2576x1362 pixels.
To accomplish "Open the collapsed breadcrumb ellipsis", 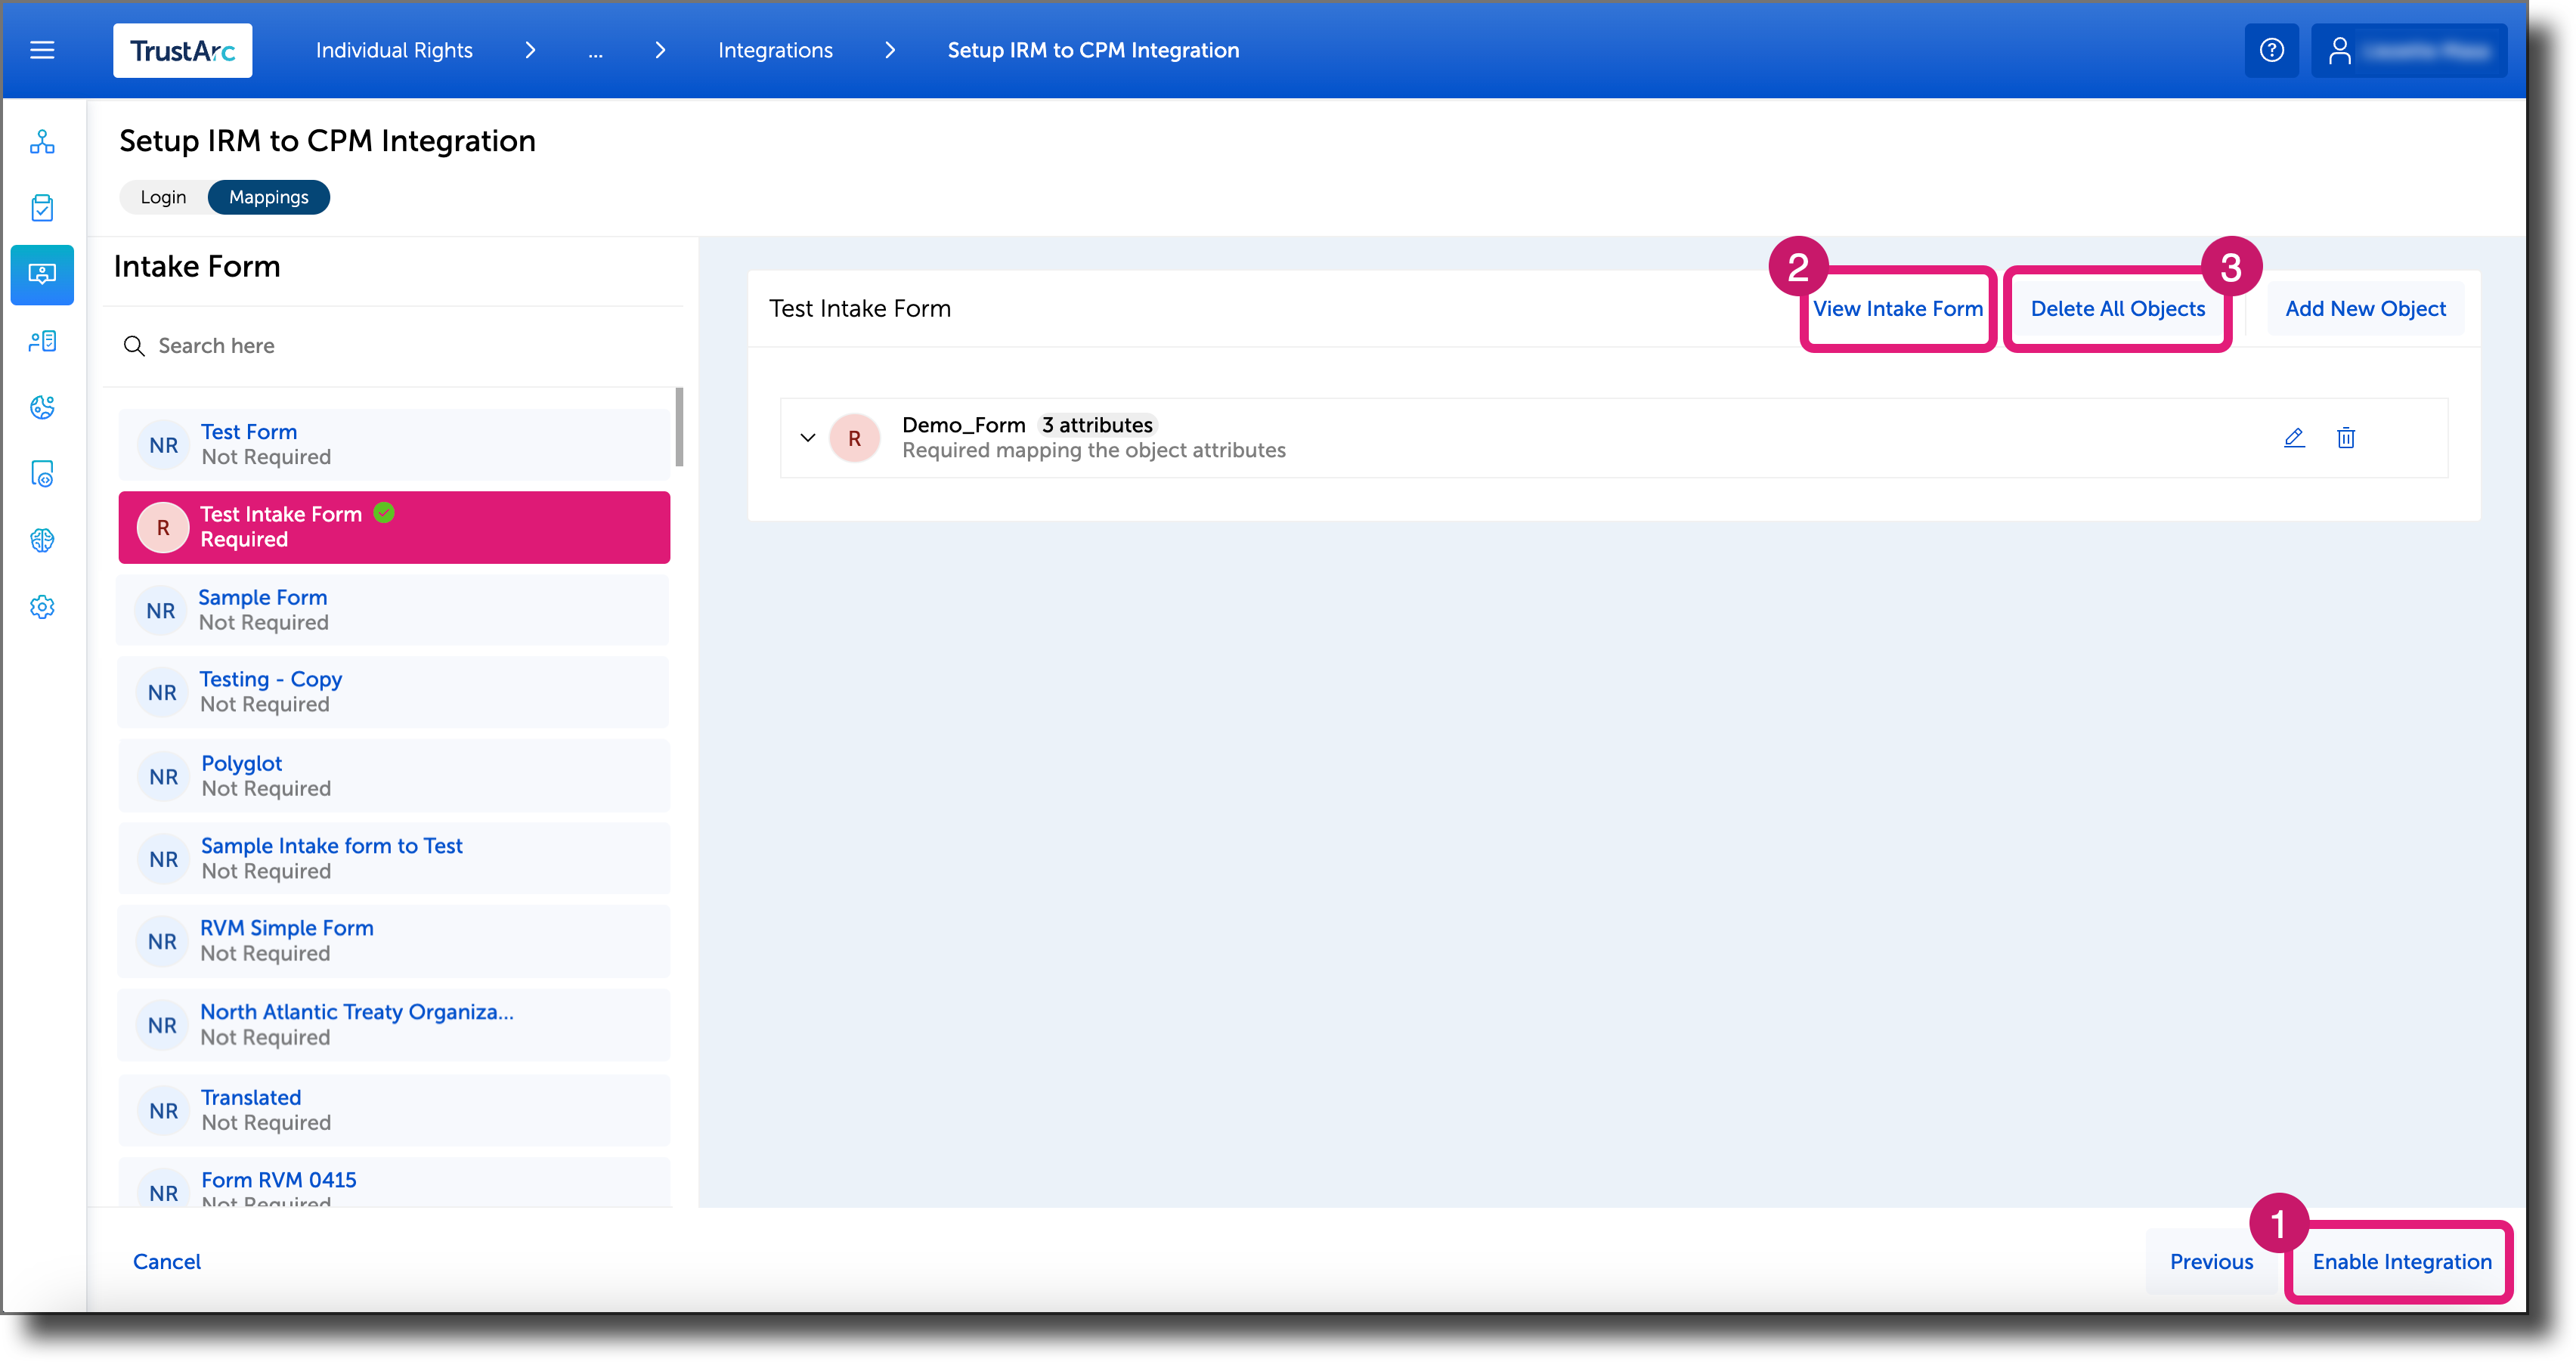I will click(x=596, y=50).
